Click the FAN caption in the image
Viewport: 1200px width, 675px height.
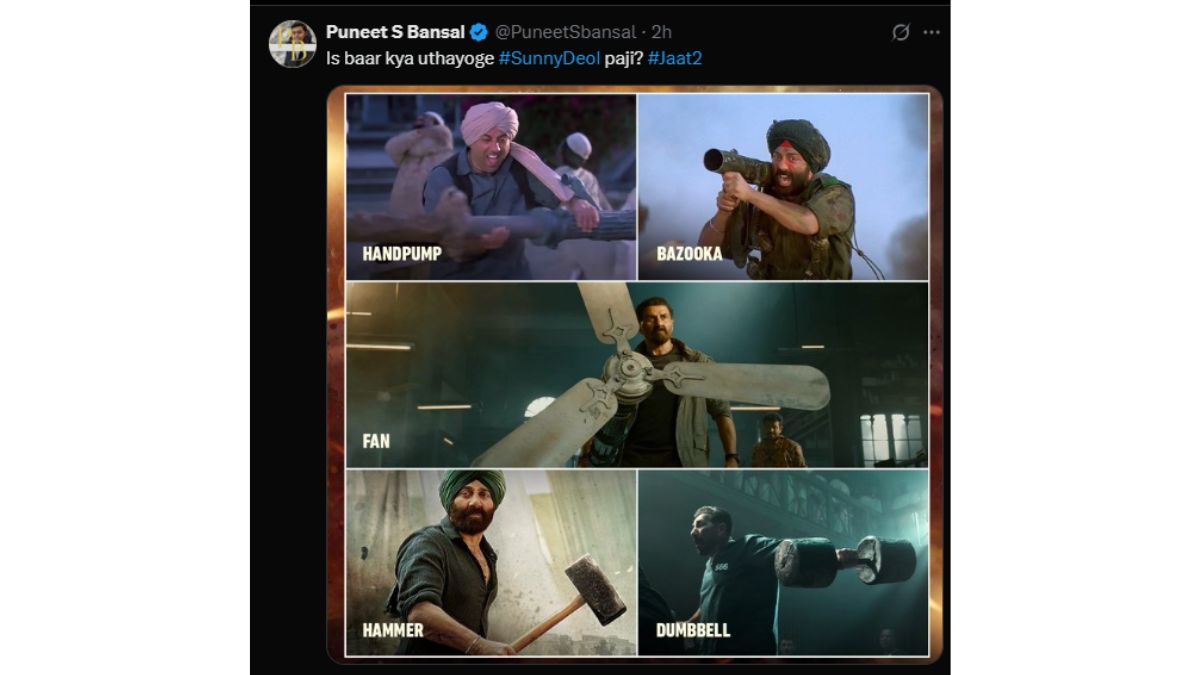click(375, 440)
